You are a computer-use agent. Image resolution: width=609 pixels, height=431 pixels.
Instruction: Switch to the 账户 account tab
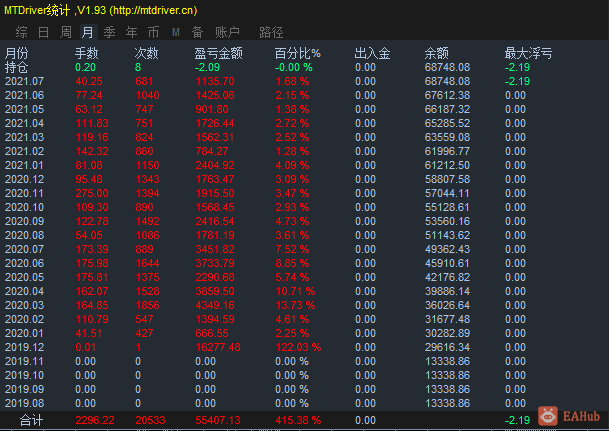(x=228, y=32)
